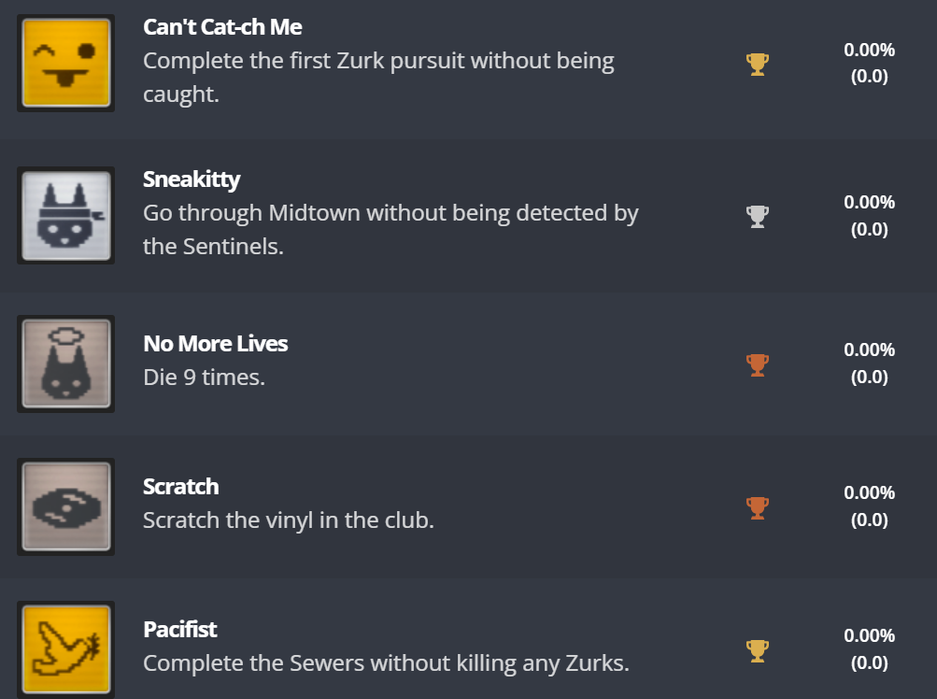Click the No More Lives angel cat icon
937x699 pixels.
[66, 363]
